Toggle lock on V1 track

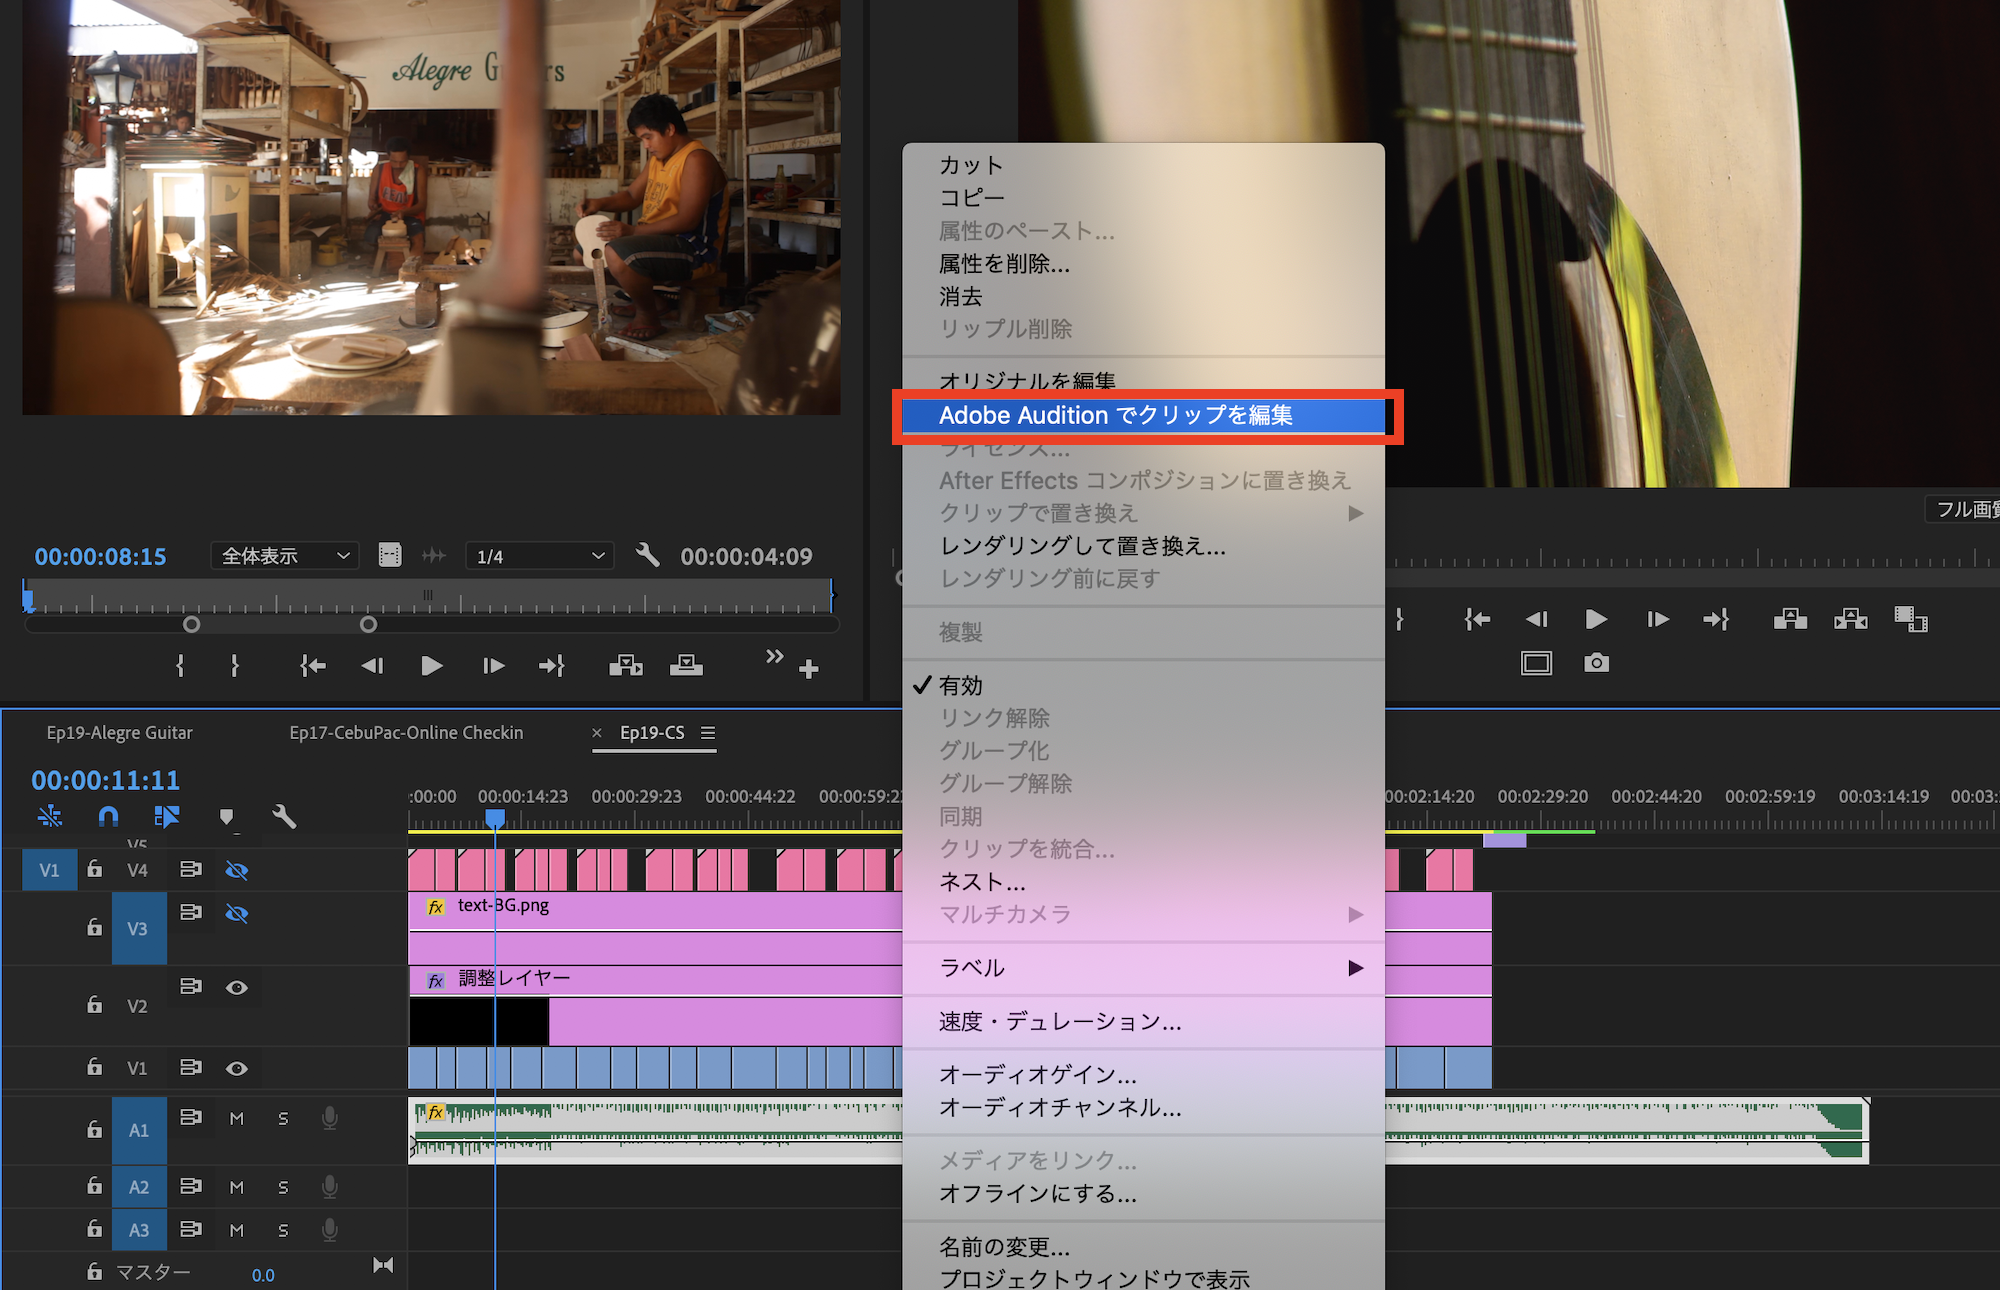tap(94, 1067)
